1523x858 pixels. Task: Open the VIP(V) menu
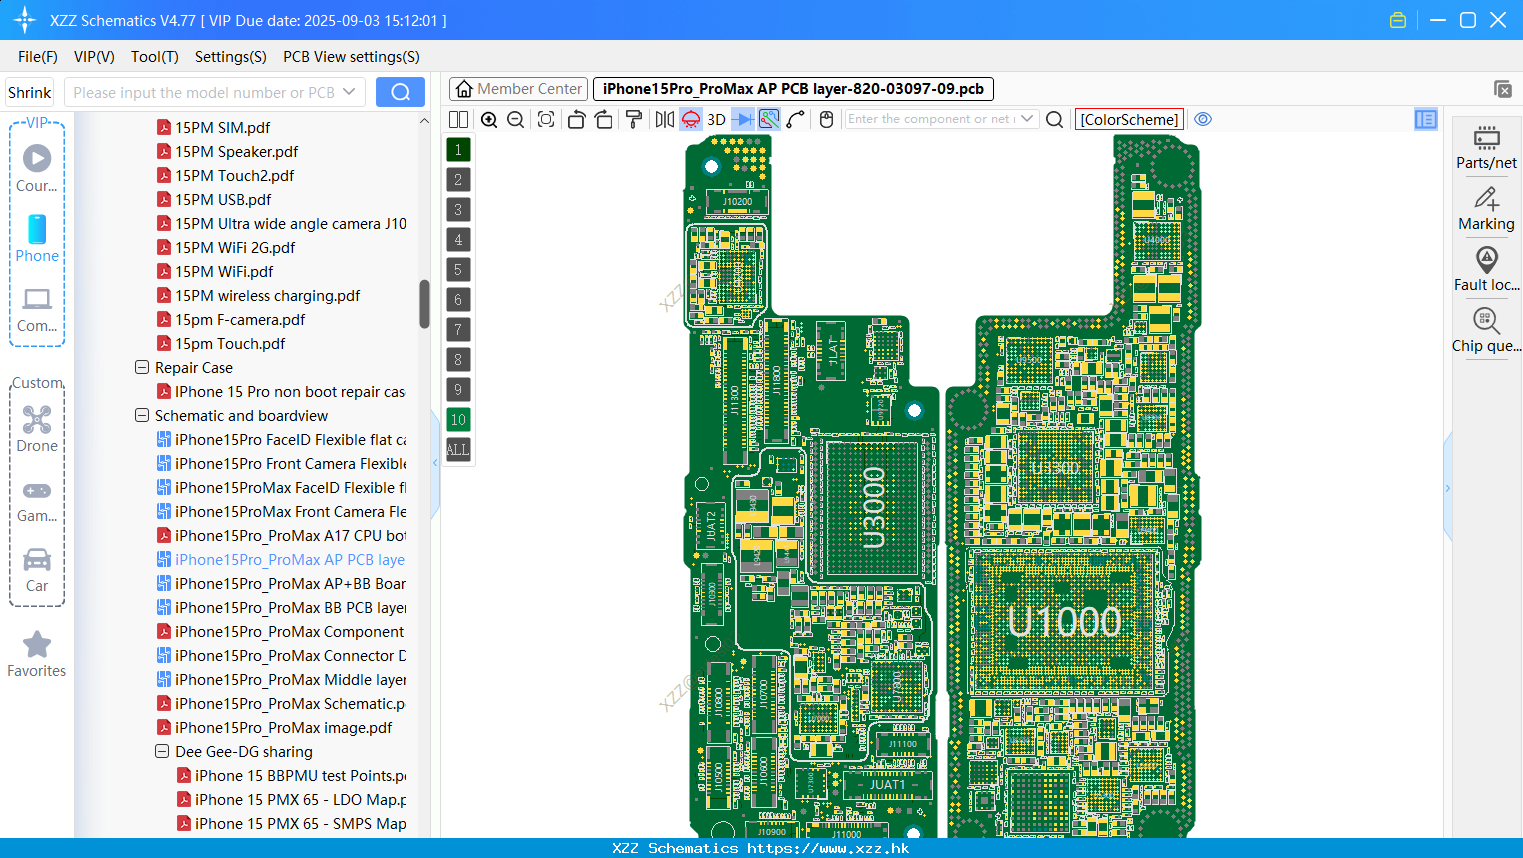coord(94,56)
